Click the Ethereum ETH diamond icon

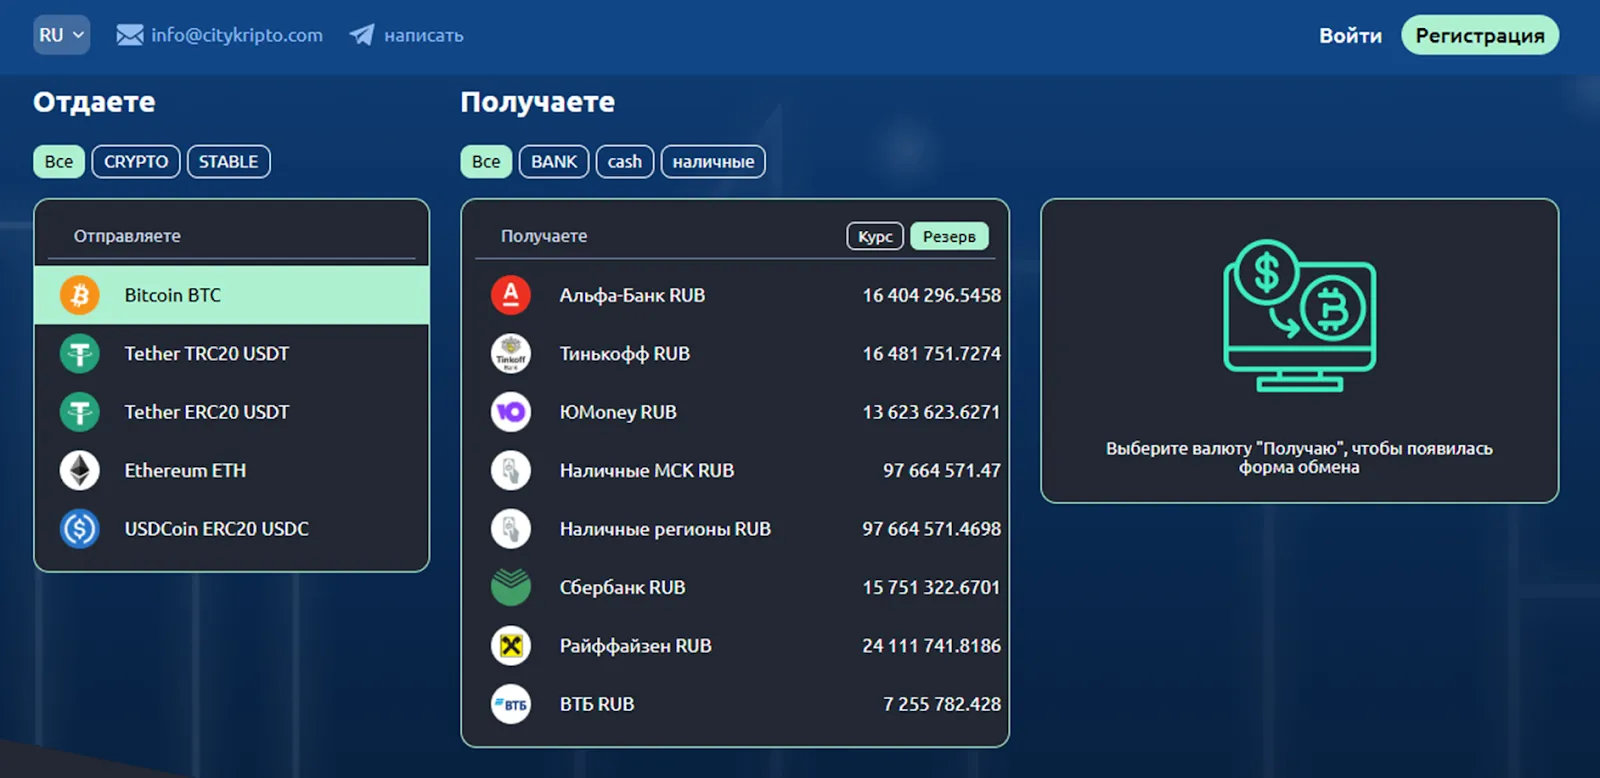80,470
